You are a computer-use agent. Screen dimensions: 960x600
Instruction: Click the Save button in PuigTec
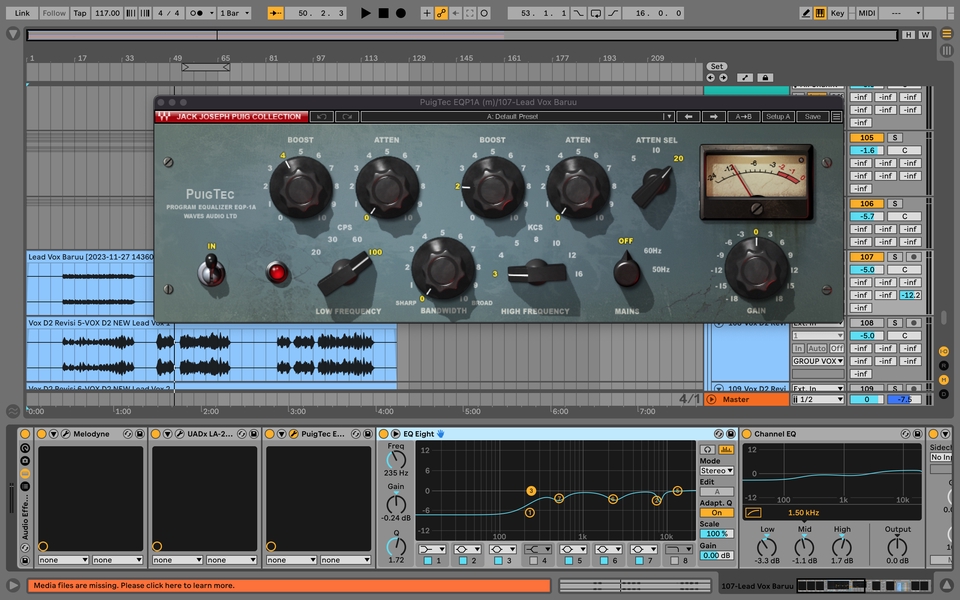(x=812, y=117)
